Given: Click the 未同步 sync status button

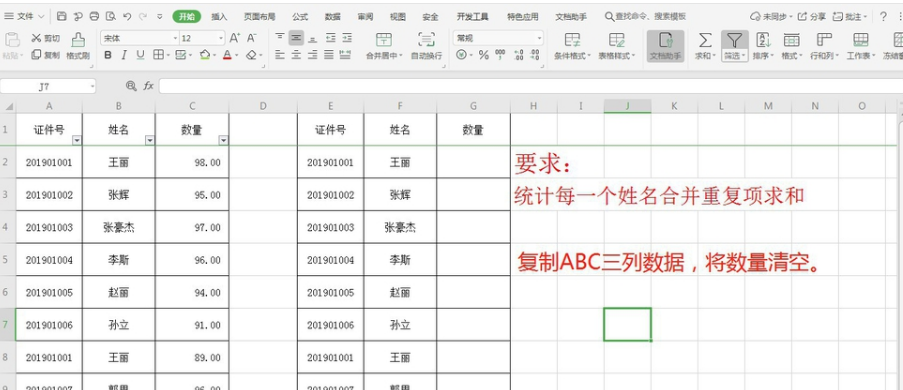Looking at the screenshot, I should tap(771, 16).
